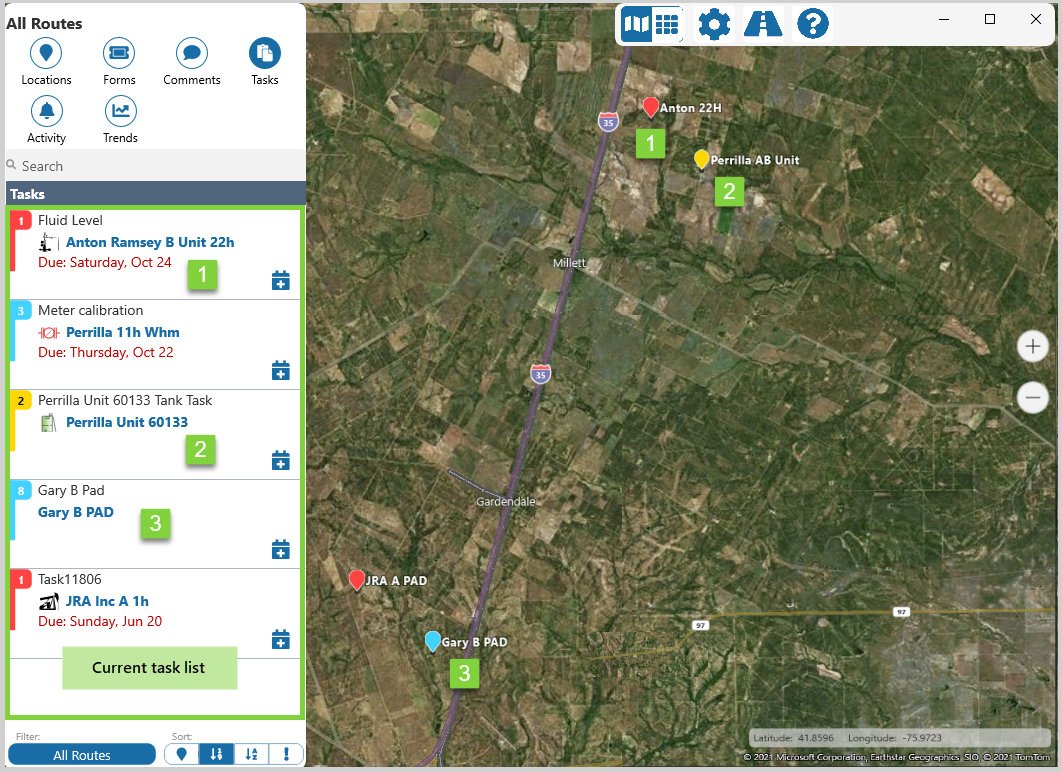Select the Tasks icon

coord(265,53)
